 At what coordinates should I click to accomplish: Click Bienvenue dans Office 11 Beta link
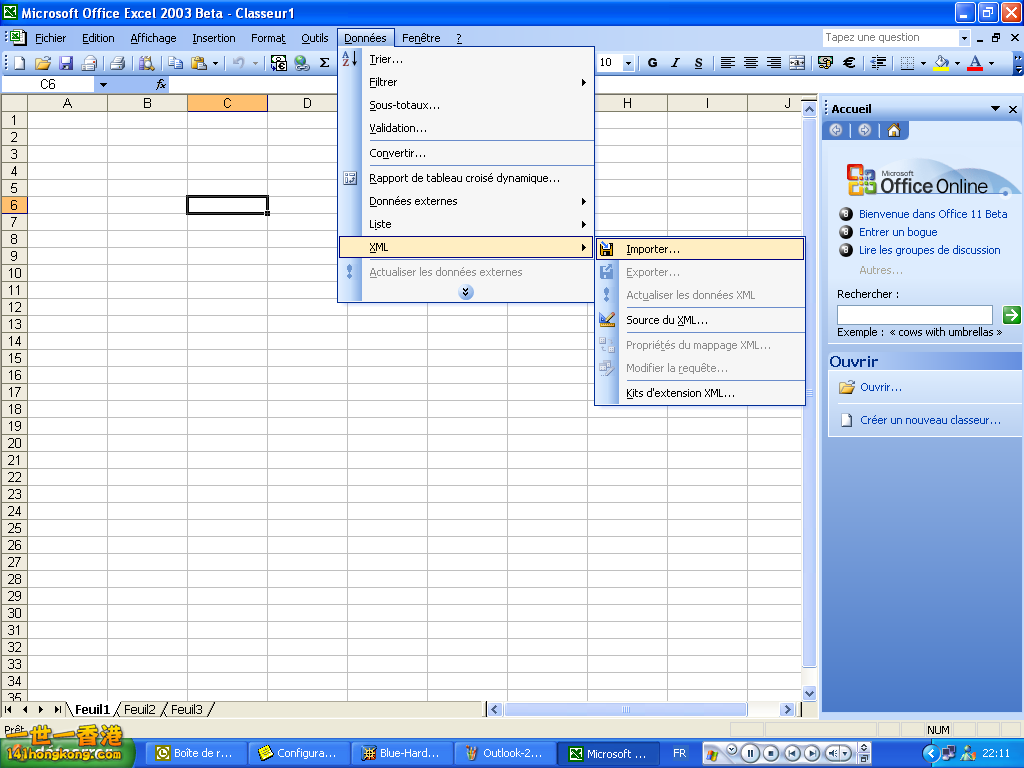pyautogui.click(x=933, y=214)
